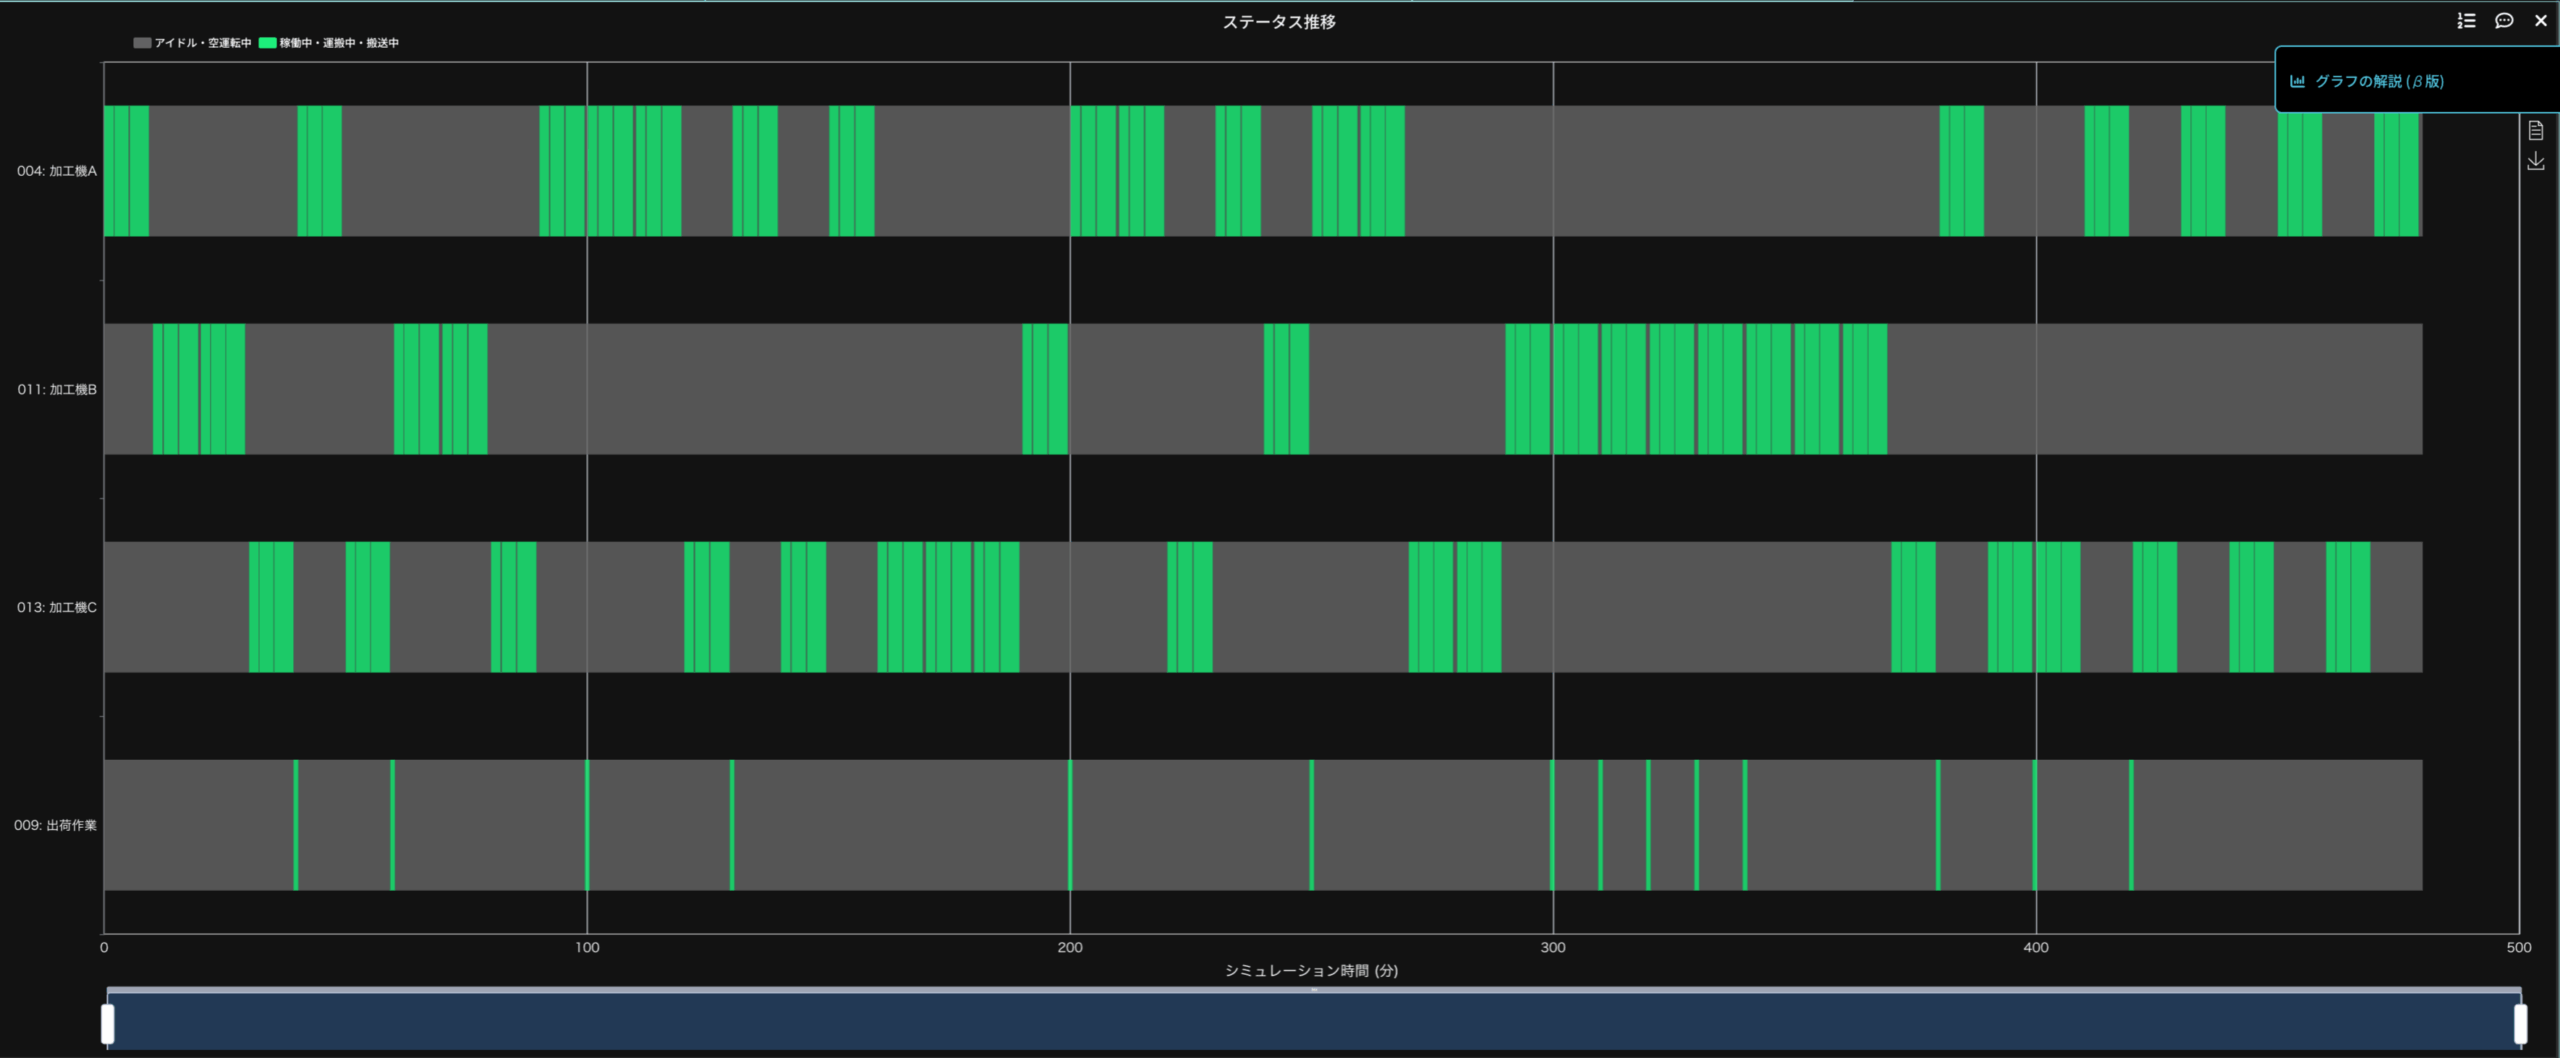Viewport: 2560px width, 1058px height.
Task: Click the left handle of zoom slider
Action: (x=108, y=1023)
